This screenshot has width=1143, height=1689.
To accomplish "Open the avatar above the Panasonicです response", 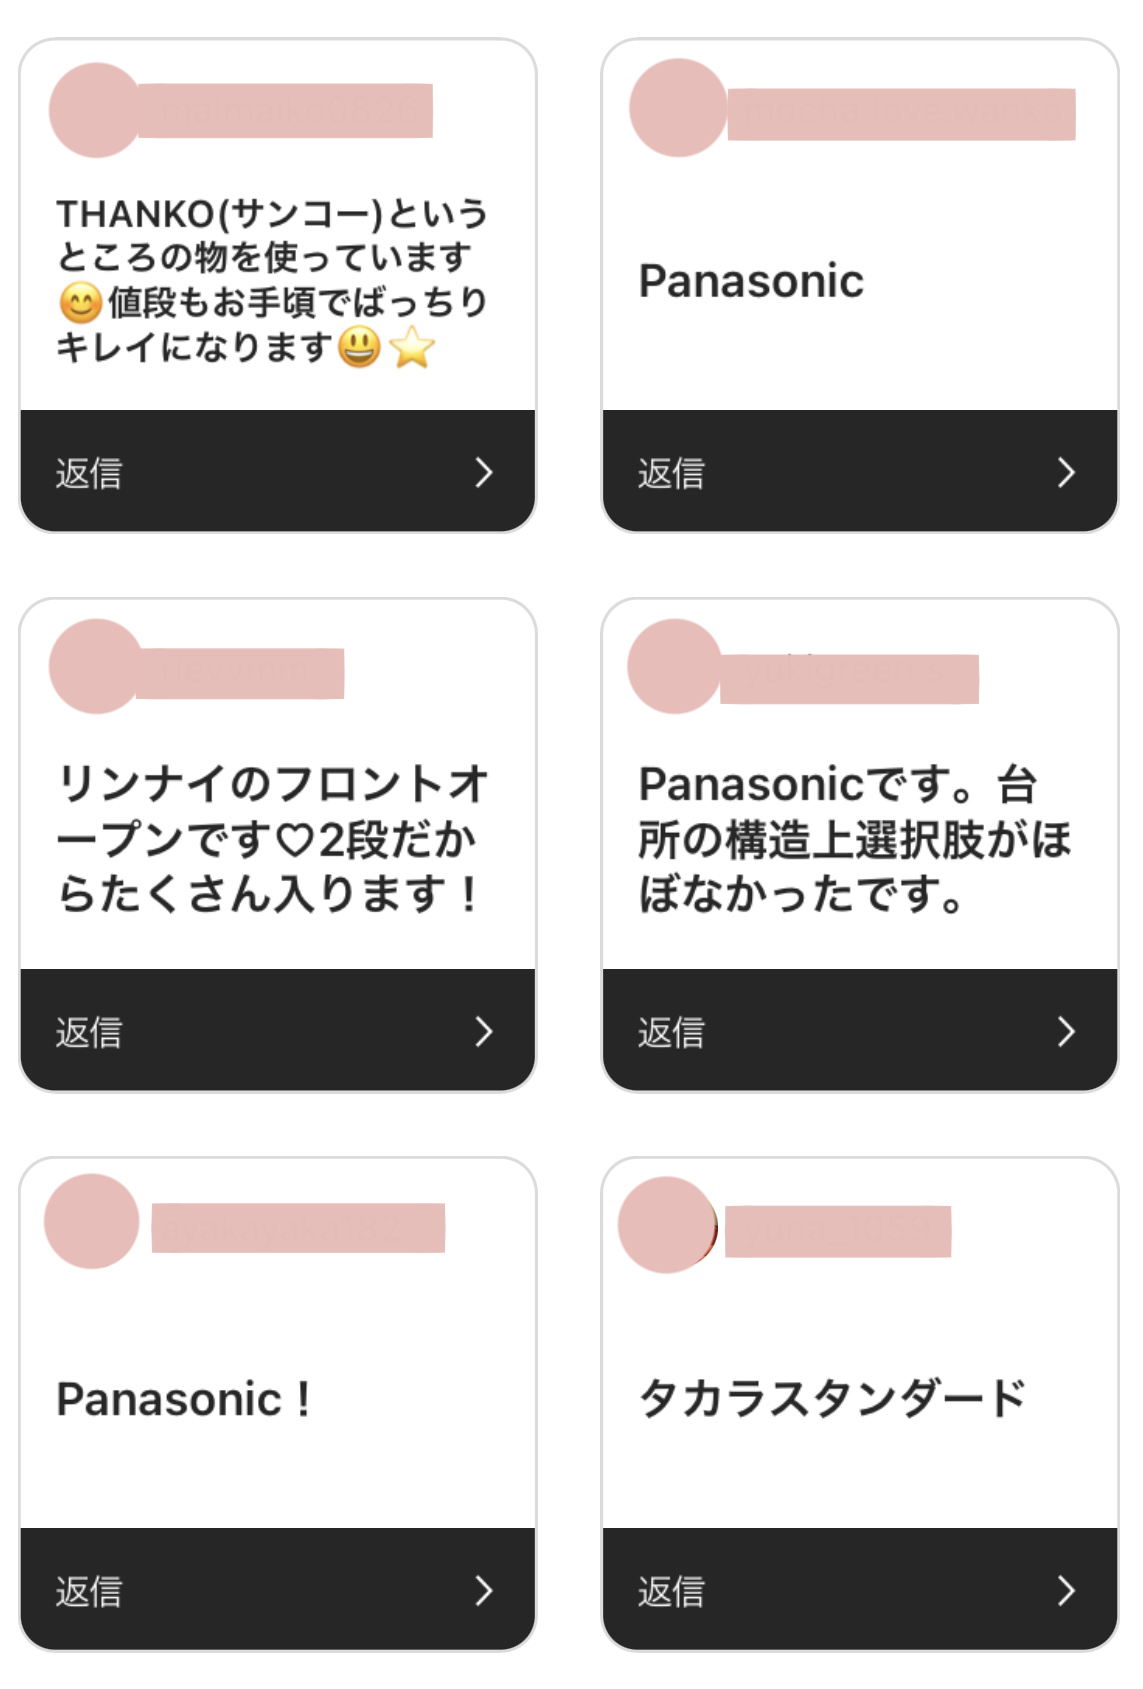I will [x=675, y=667].
